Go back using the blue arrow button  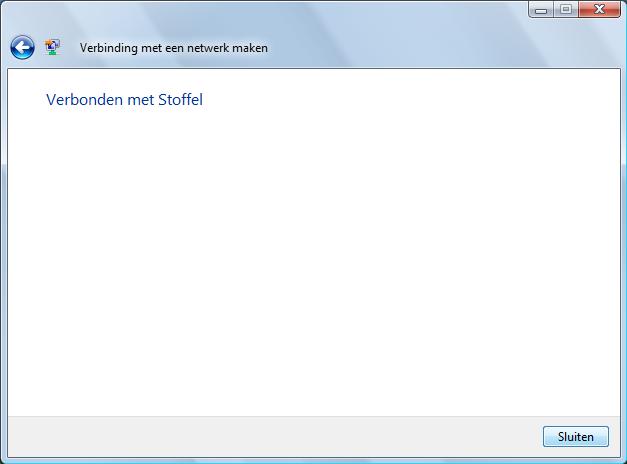click(x=22, y=48)
